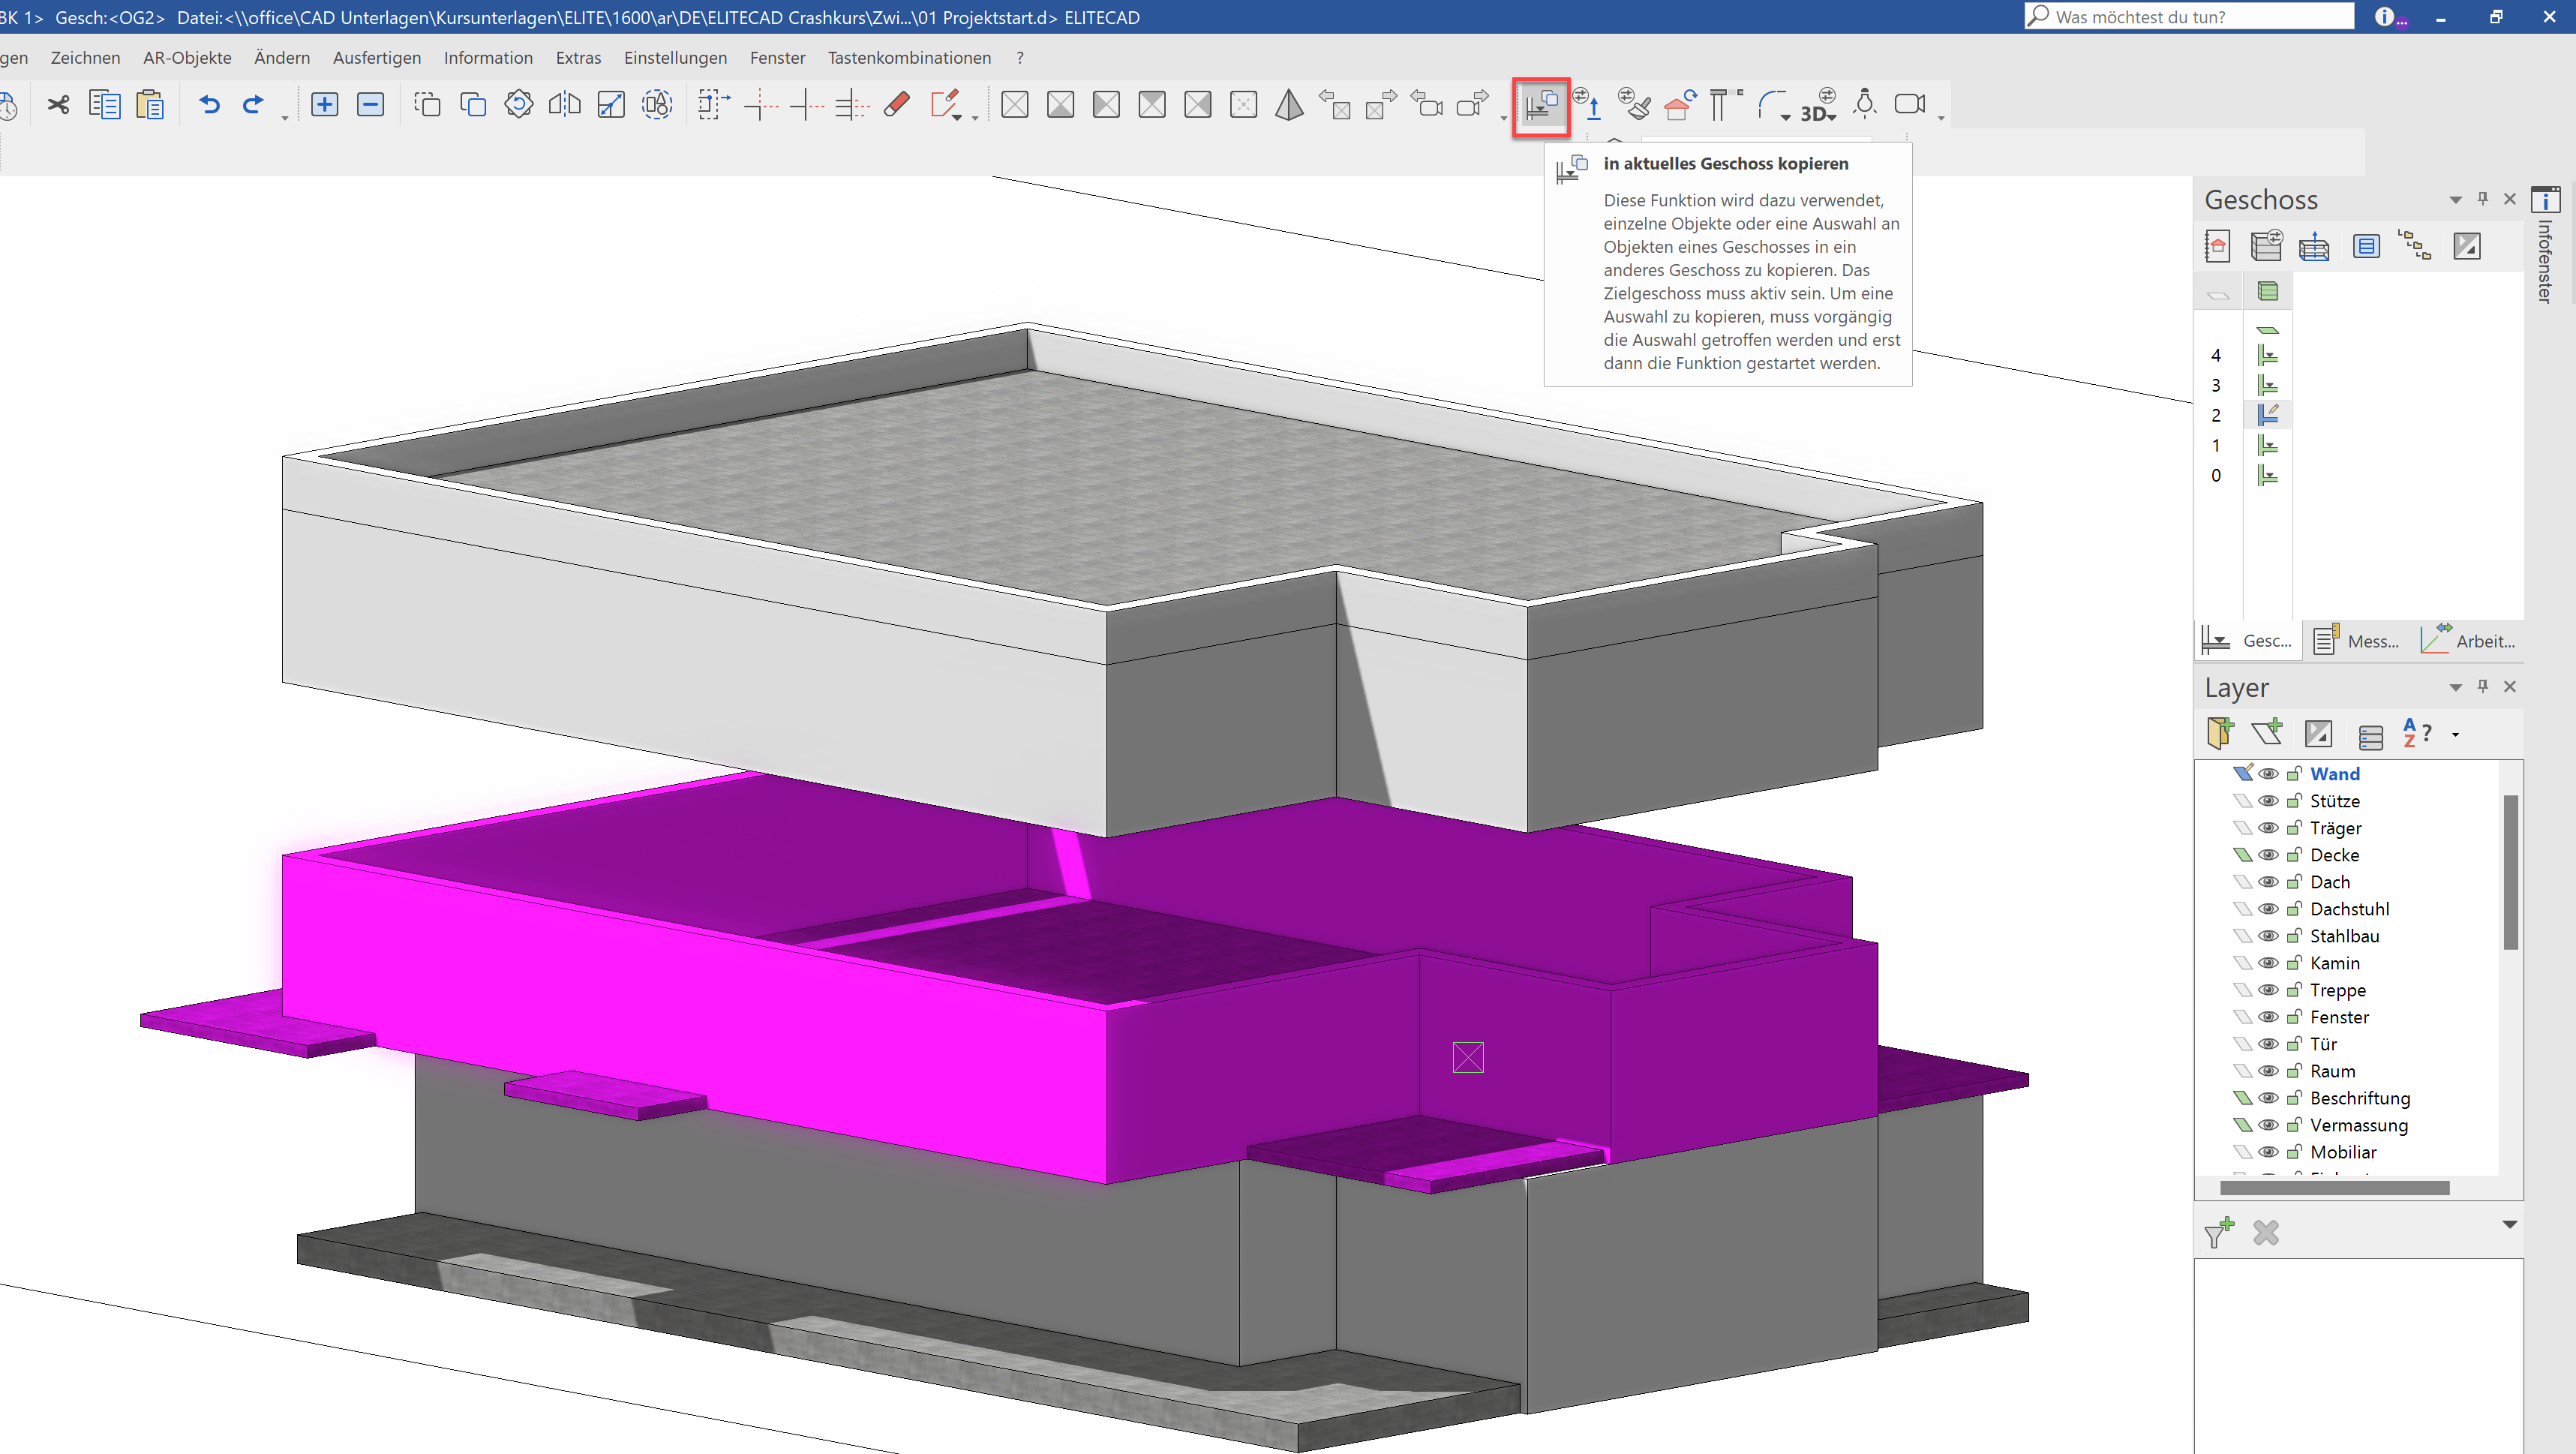Activate storey 4 in the Geschoss list

pyautogui.click(x=2267, y=355)
